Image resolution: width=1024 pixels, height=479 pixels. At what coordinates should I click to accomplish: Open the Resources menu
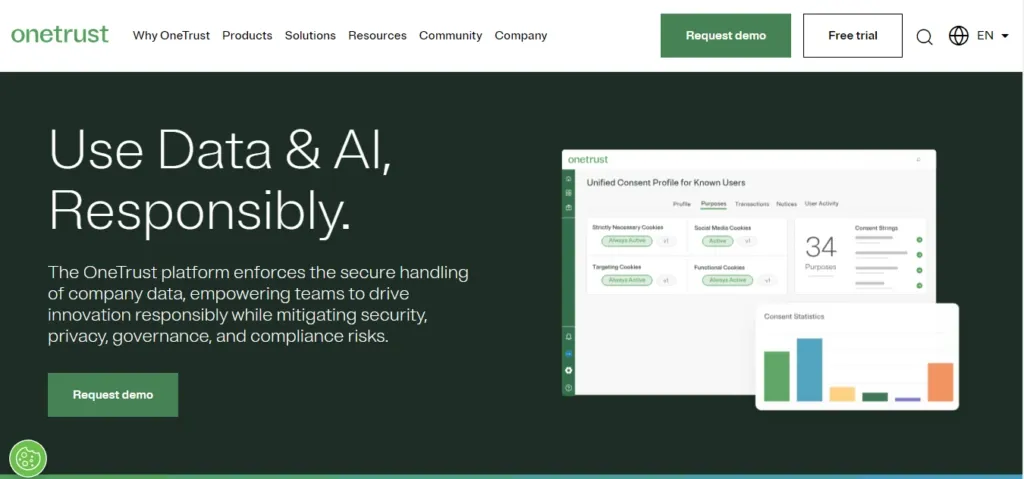click(377, 35)
